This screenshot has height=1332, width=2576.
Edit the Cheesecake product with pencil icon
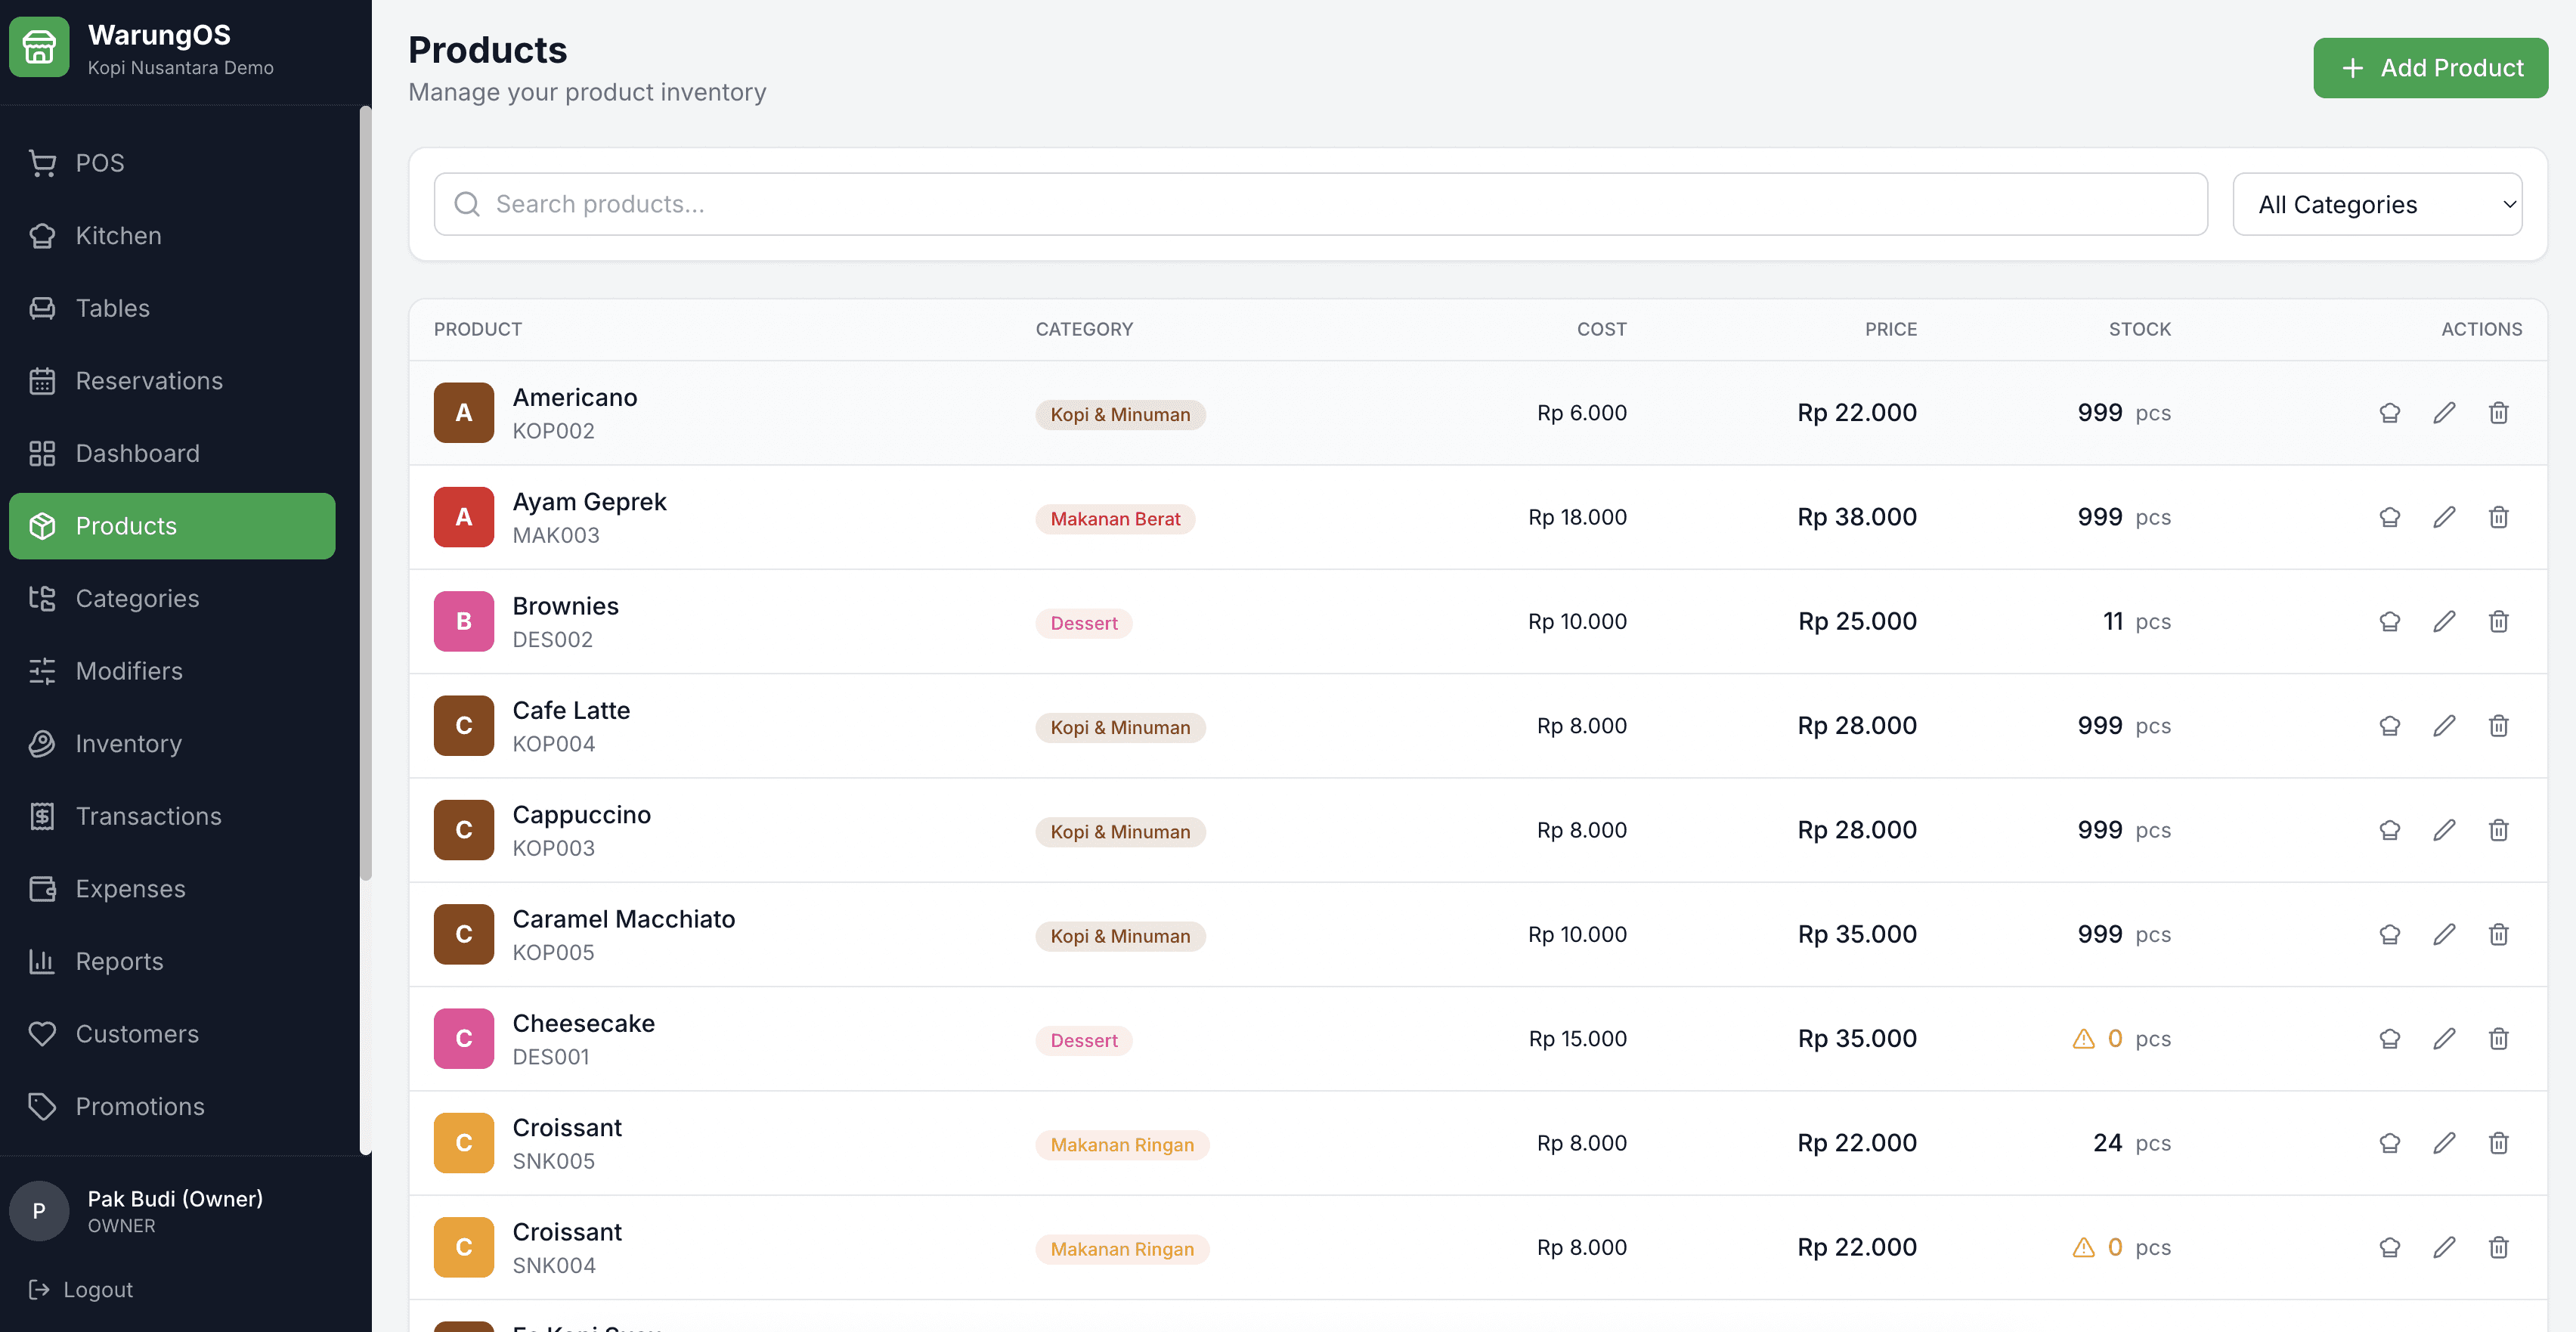(x=2444, y=1039)
